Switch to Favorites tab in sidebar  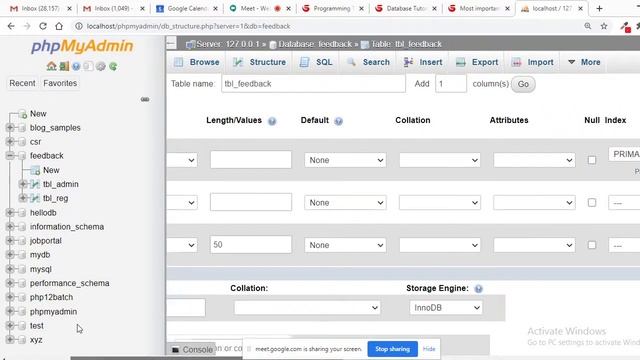(60, 83)
